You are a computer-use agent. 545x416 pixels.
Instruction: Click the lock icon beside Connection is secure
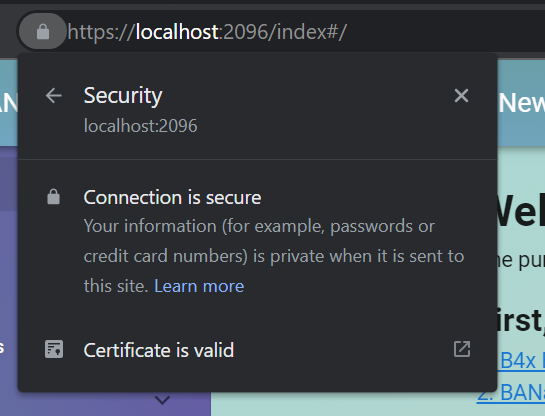tap(53, 197)
